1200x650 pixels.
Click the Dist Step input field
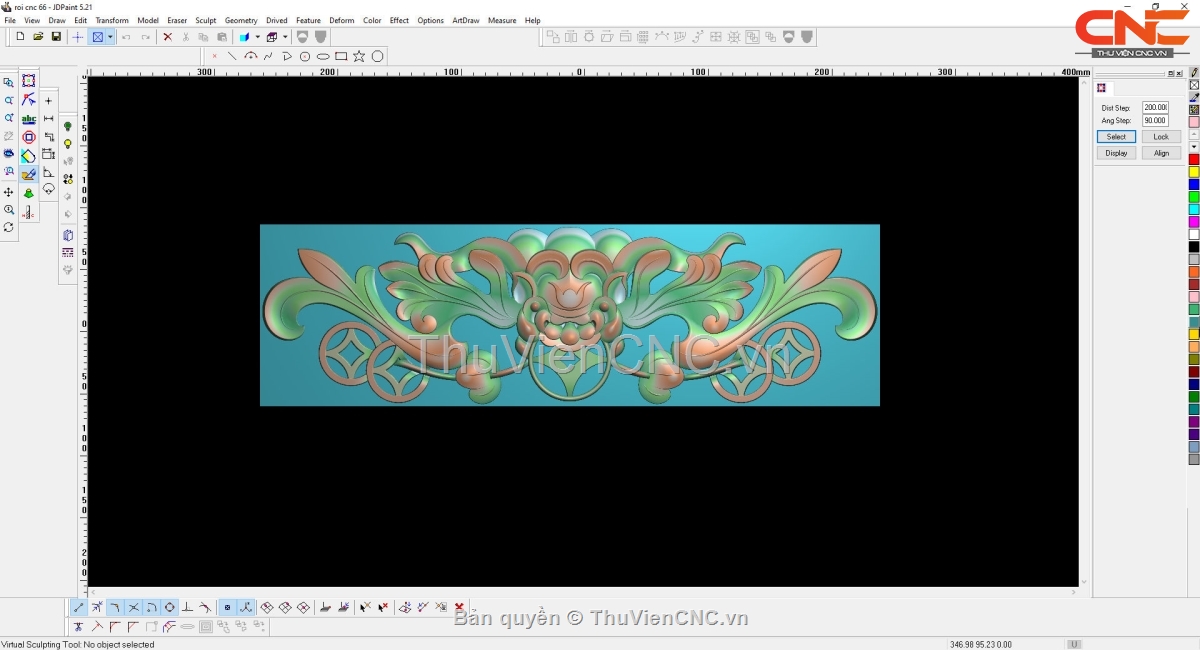pyautogui.click(x=1155, y=107)
